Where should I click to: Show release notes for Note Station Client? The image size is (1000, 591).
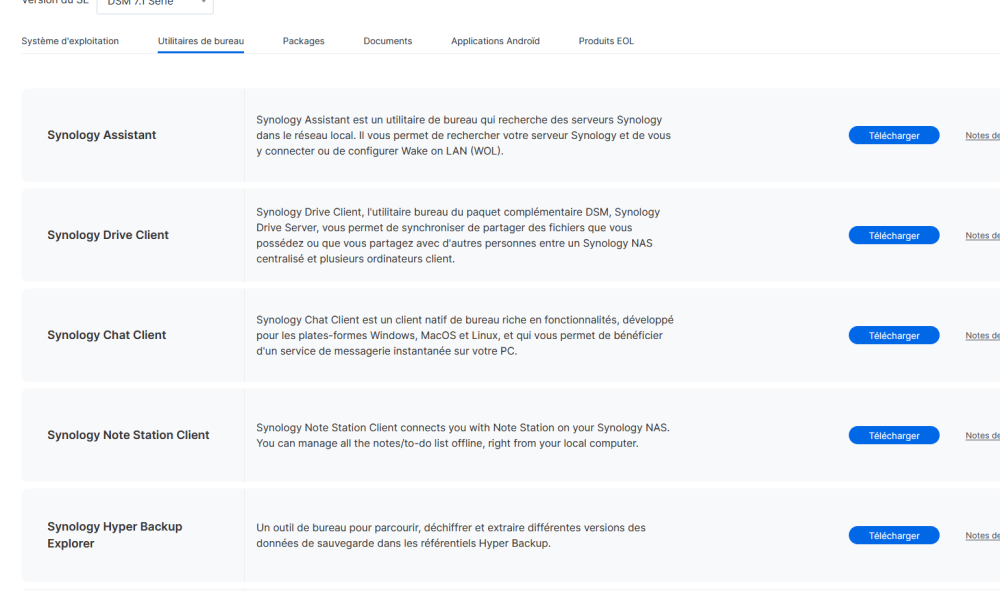[982, 436]
